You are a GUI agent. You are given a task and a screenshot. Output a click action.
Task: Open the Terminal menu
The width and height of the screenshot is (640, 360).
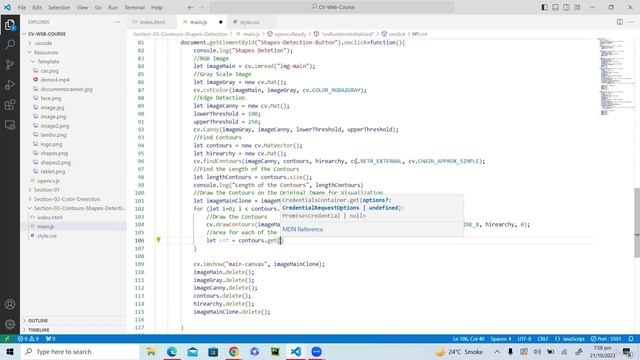pyautogui.click(x=135, y=7)
